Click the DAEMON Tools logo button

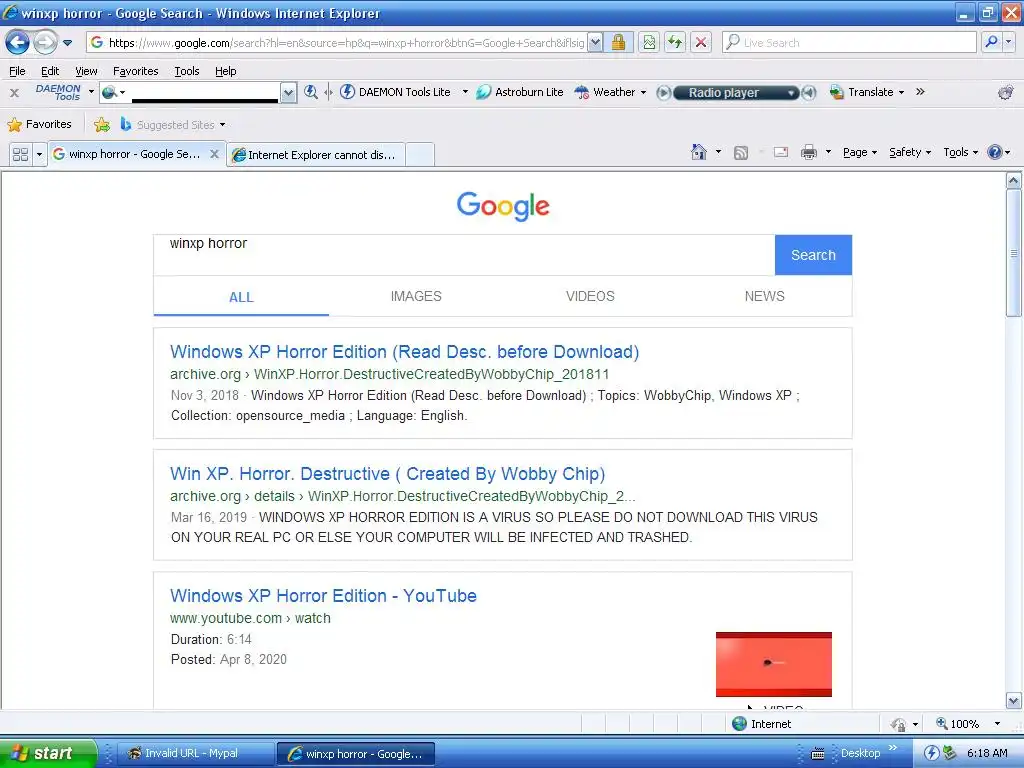point(58,92)
